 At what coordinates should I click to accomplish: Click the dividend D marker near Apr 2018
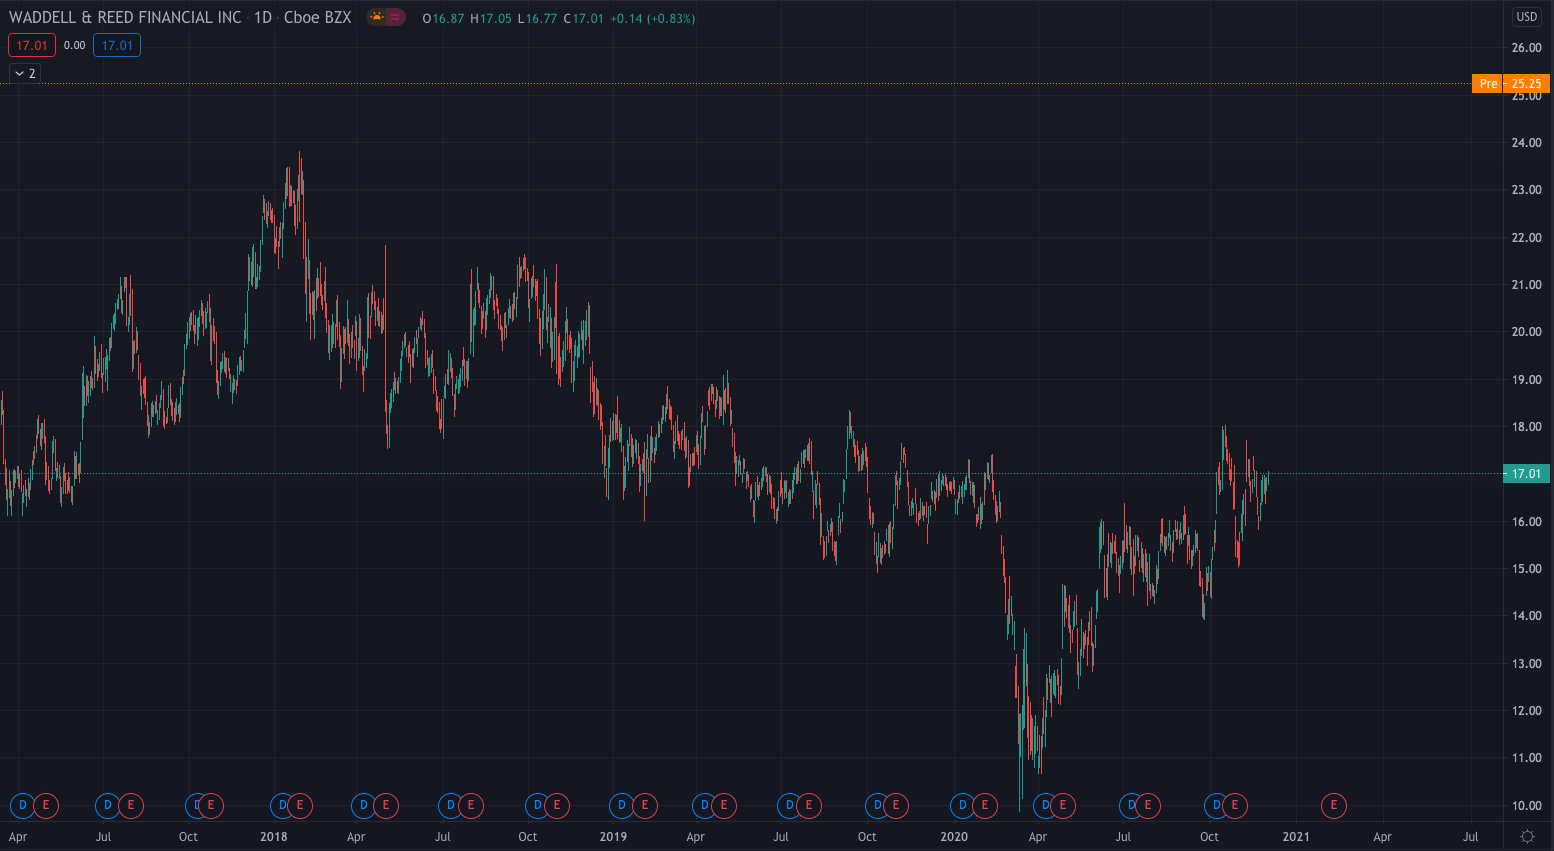pos(364,805)
